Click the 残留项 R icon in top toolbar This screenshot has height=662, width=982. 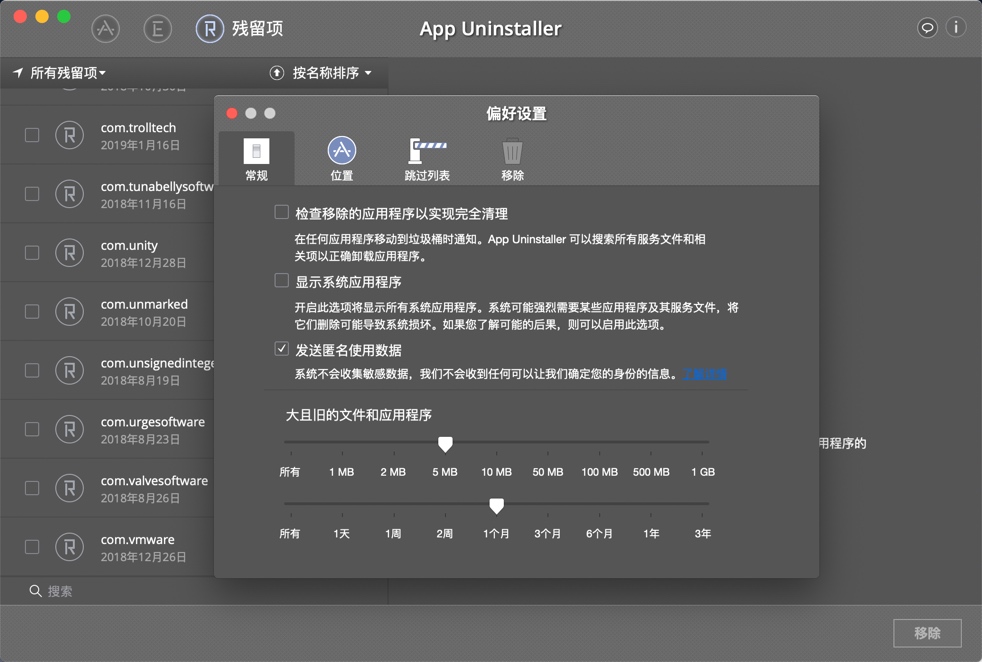[210, 29]
